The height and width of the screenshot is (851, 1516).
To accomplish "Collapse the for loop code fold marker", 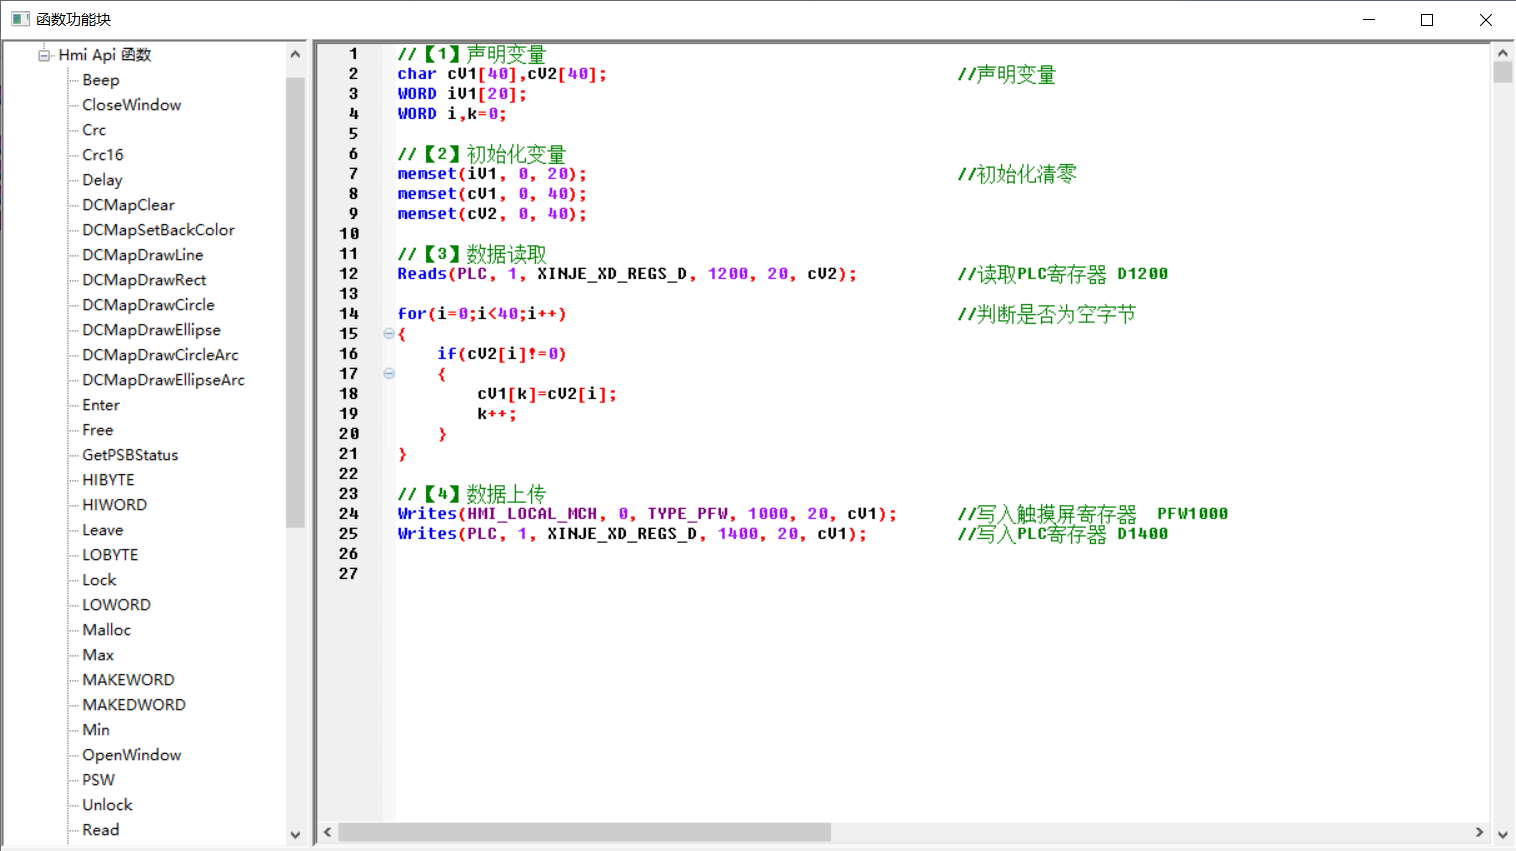I will click(389, 334).
